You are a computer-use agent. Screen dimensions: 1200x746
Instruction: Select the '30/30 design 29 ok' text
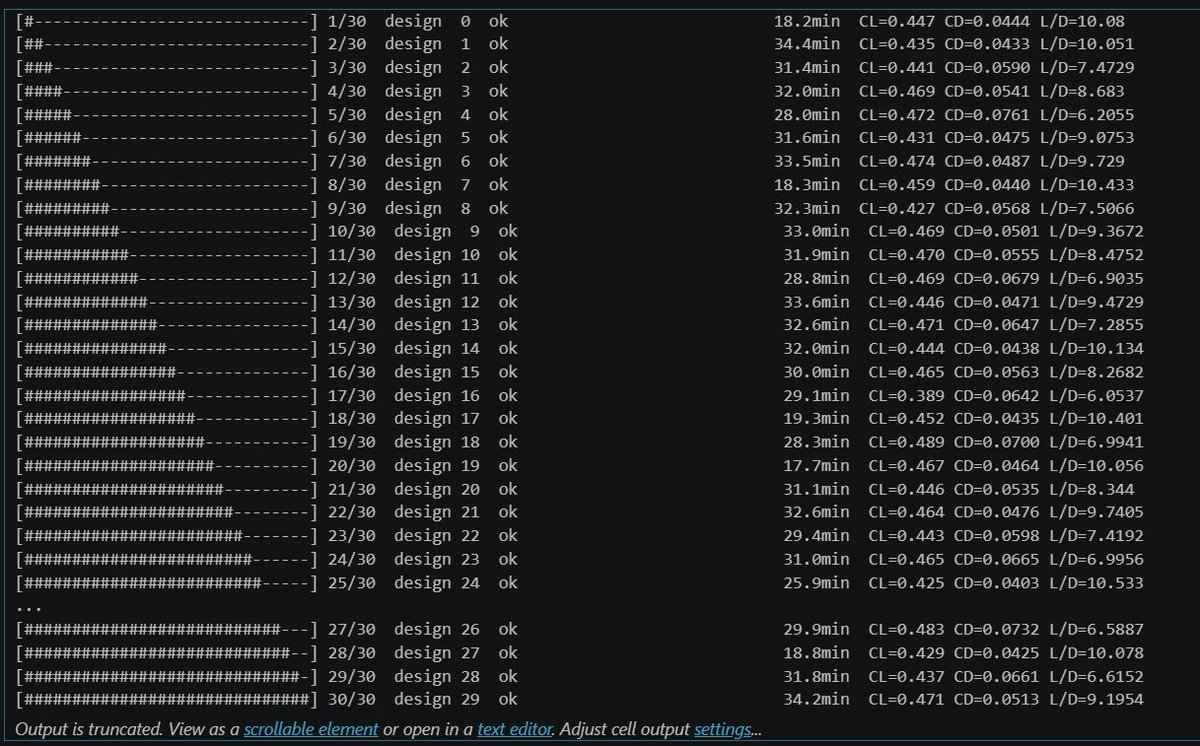(422, 700)
